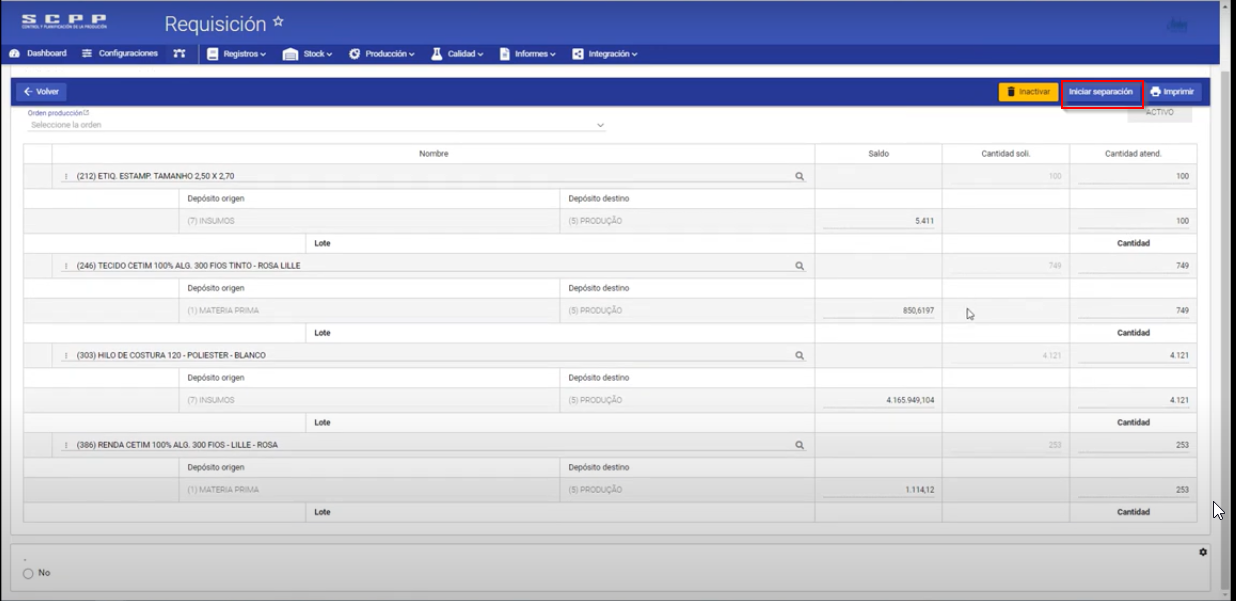The height and width of the screenshot is (601, 1236).
Task: Click Cantidad atend. field 253 for RENDA row
Action: pyautogui.click(x=1133, y=445)
